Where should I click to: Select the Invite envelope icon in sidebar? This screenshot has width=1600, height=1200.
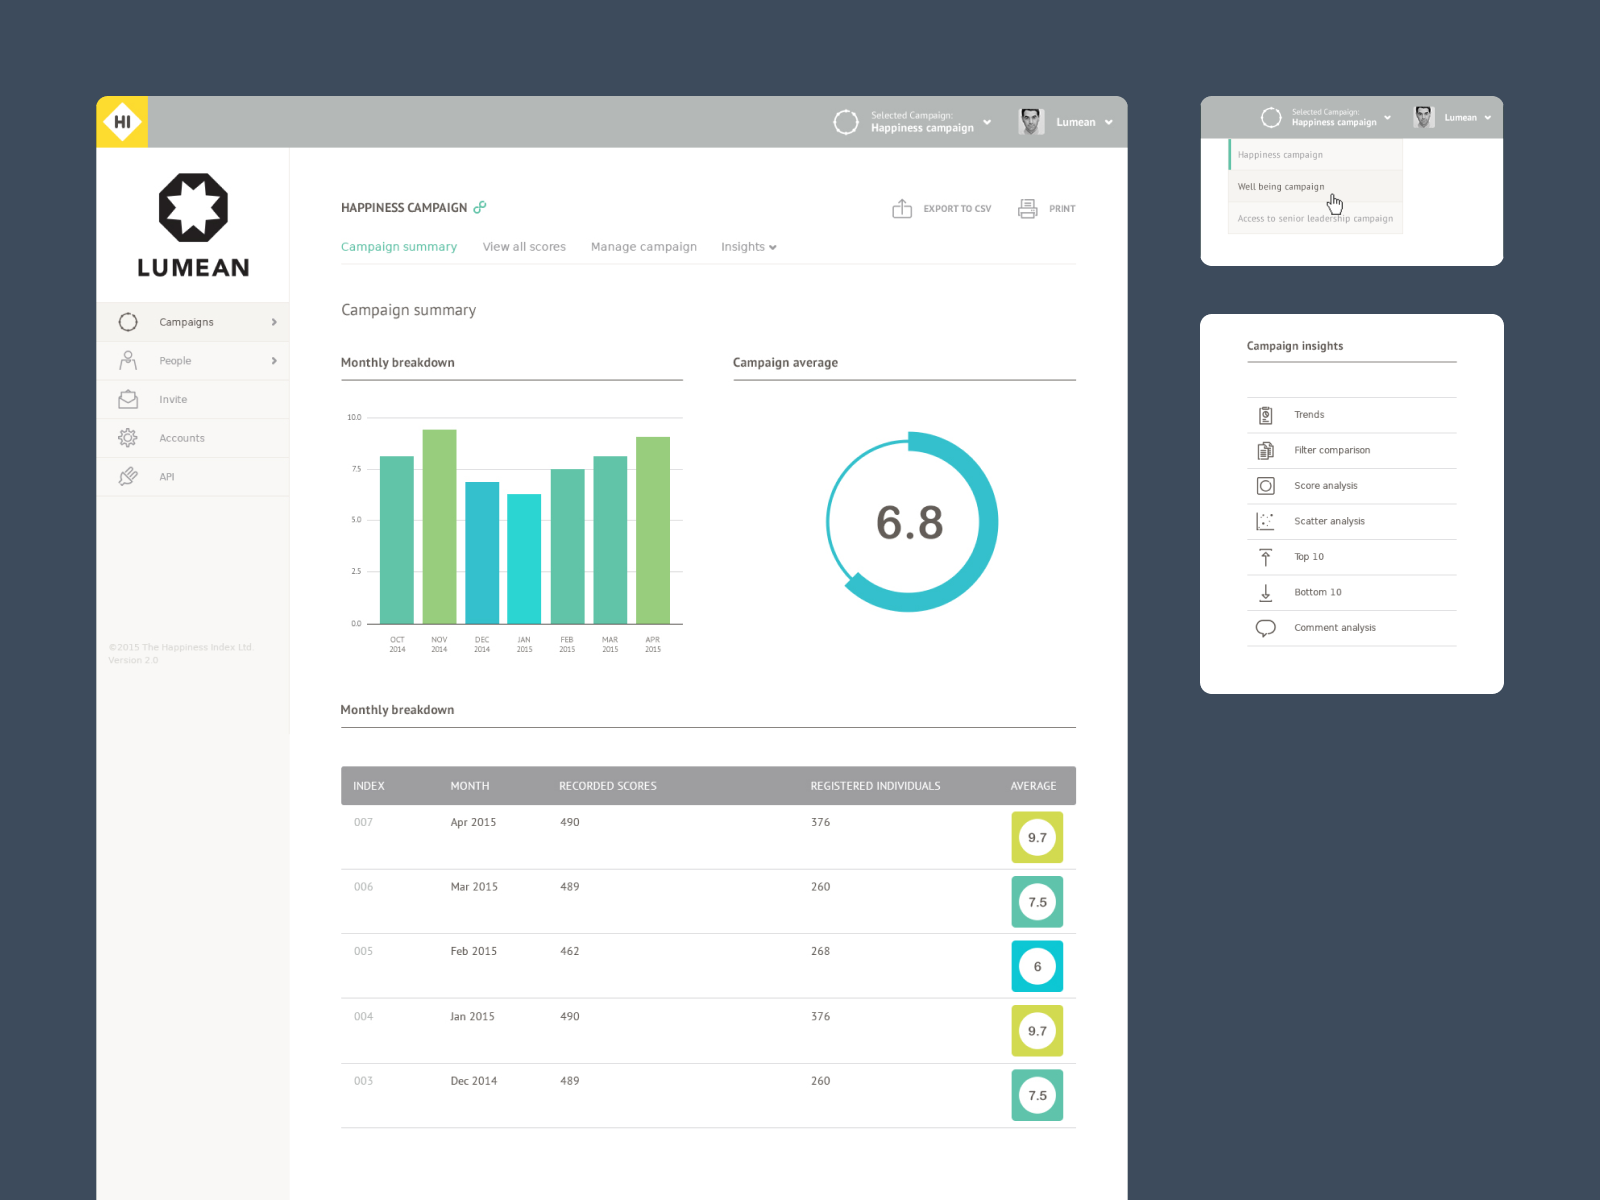(x=128, y=399)
